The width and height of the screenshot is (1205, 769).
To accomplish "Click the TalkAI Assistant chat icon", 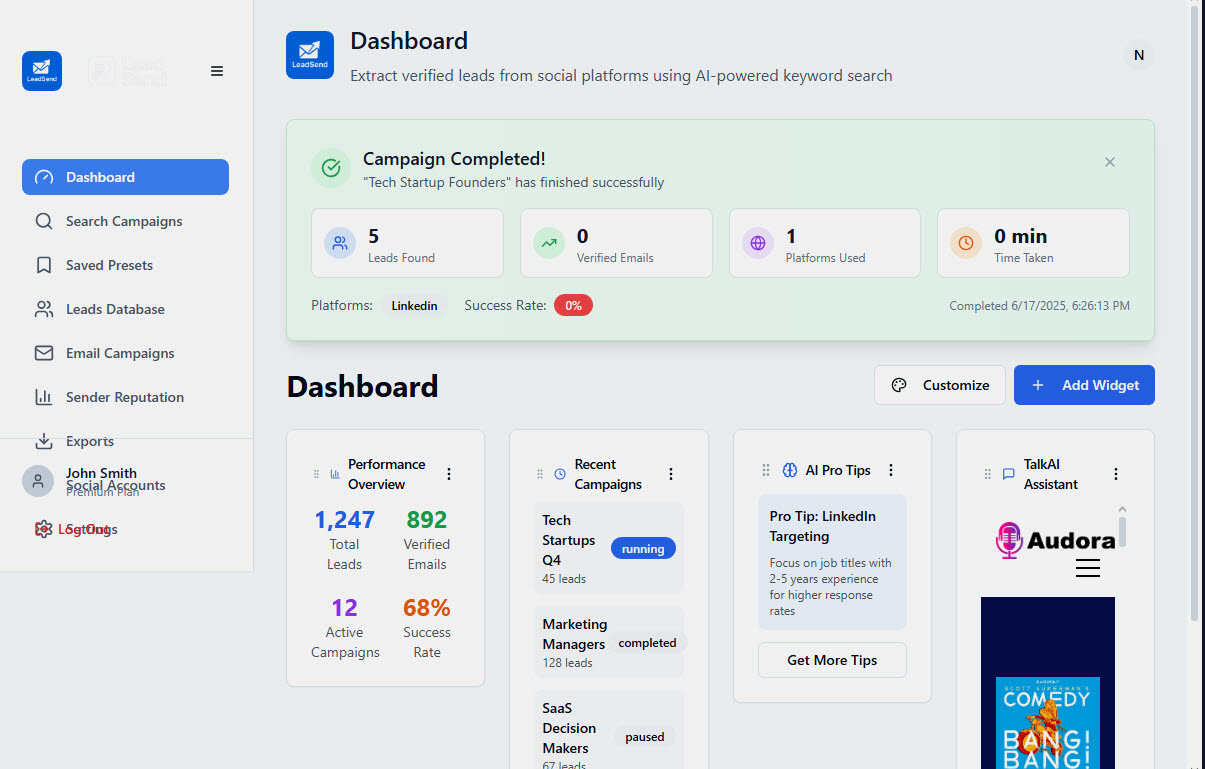I will (1009, 474).
